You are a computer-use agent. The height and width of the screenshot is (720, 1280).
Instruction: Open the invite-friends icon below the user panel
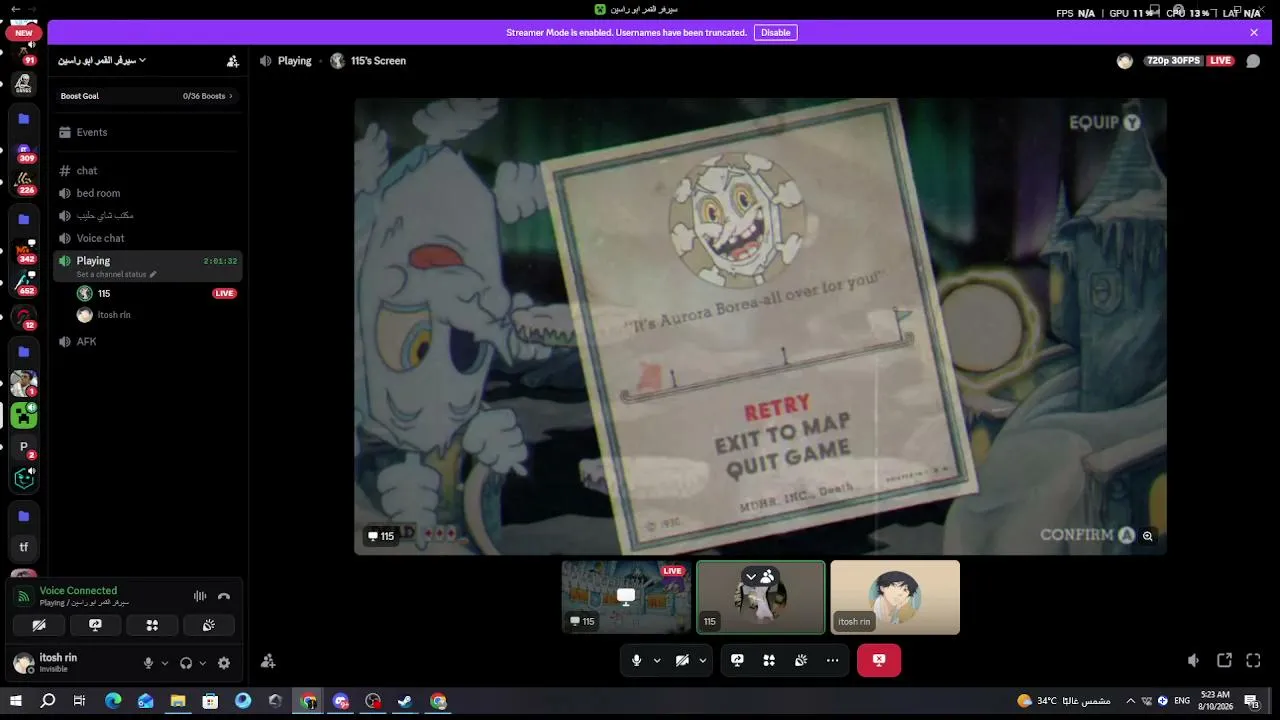[268, 661]
